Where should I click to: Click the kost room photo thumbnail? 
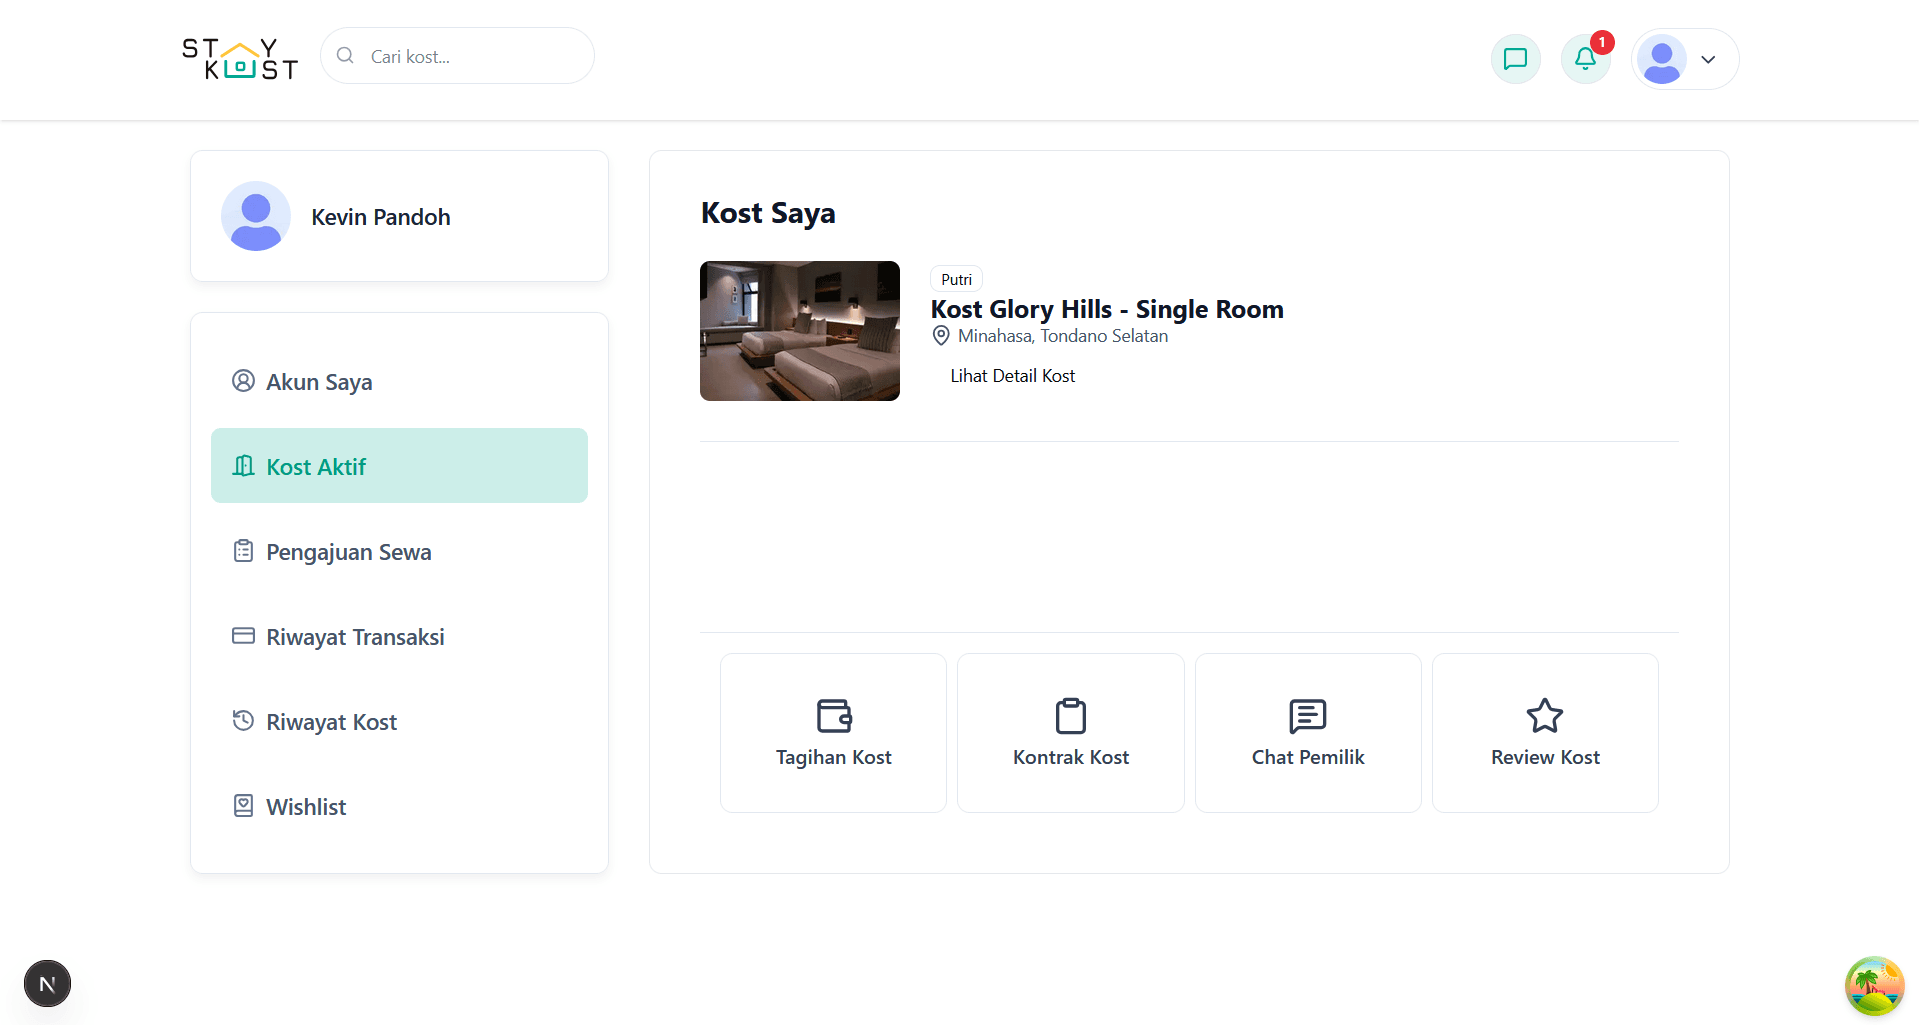[x=800, y=331]
